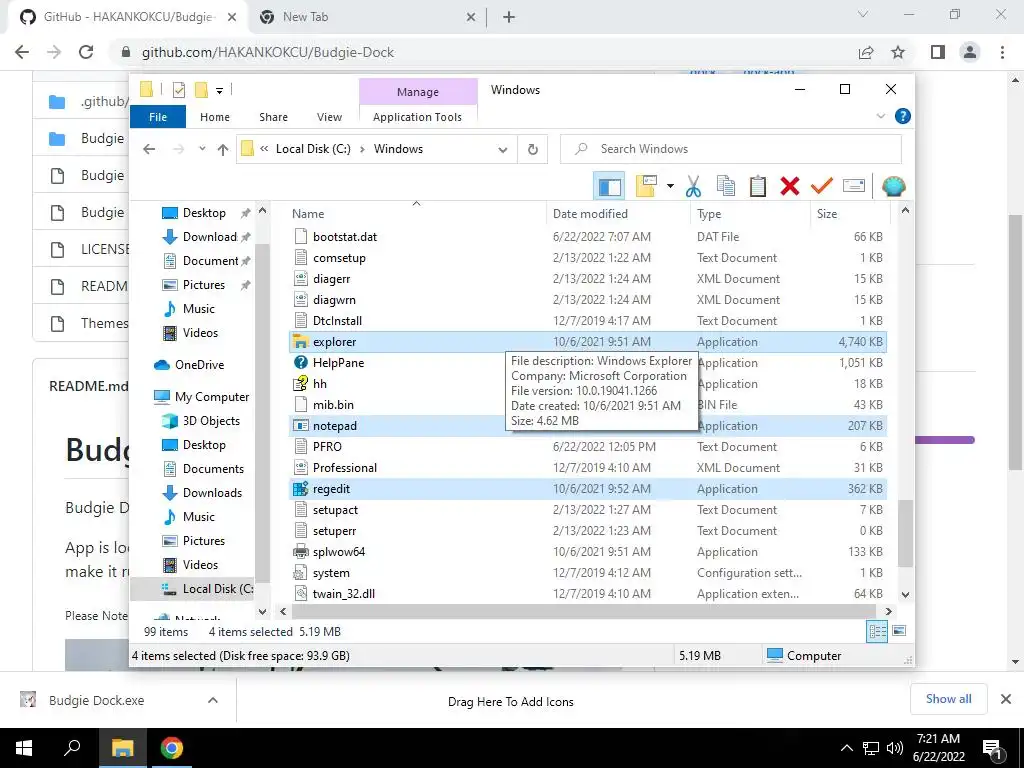
Task: Click the Properties quick access icon
Action: 178,90
